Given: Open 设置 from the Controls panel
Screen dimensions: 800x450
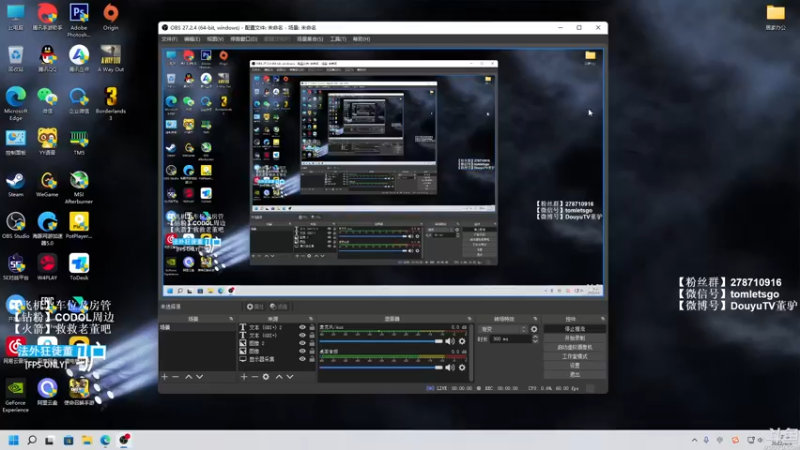Looking at the screenshot, I should (574, 365).
